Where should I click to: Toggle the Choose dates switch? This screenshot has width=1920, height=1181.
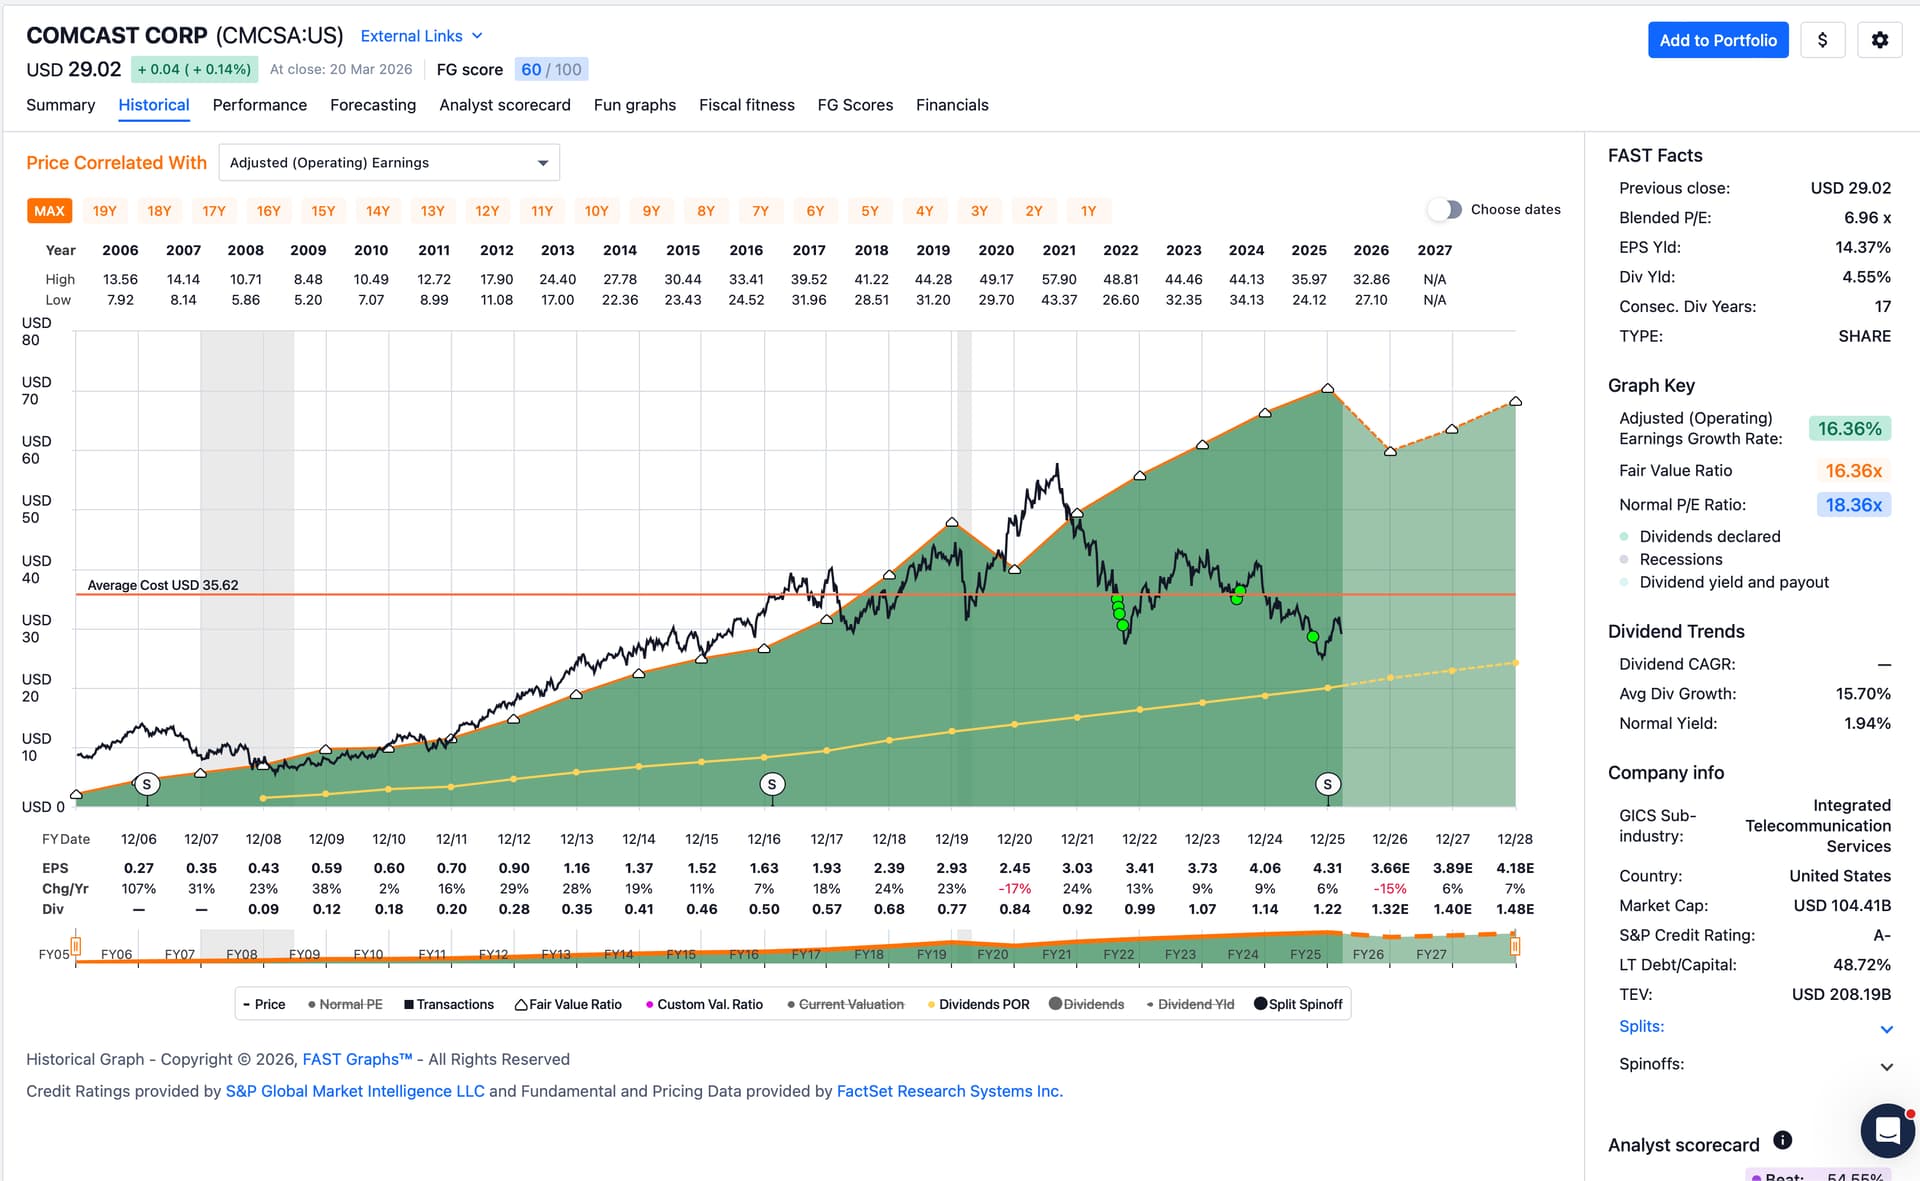(1444, 210)
